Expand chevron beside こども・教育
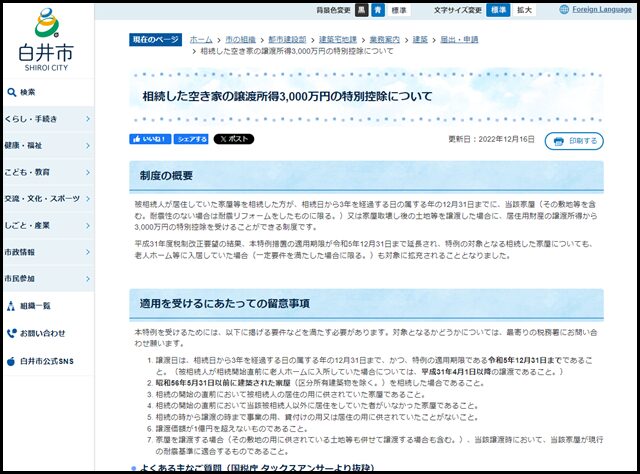640x474 pixels. tap(88, 172)
